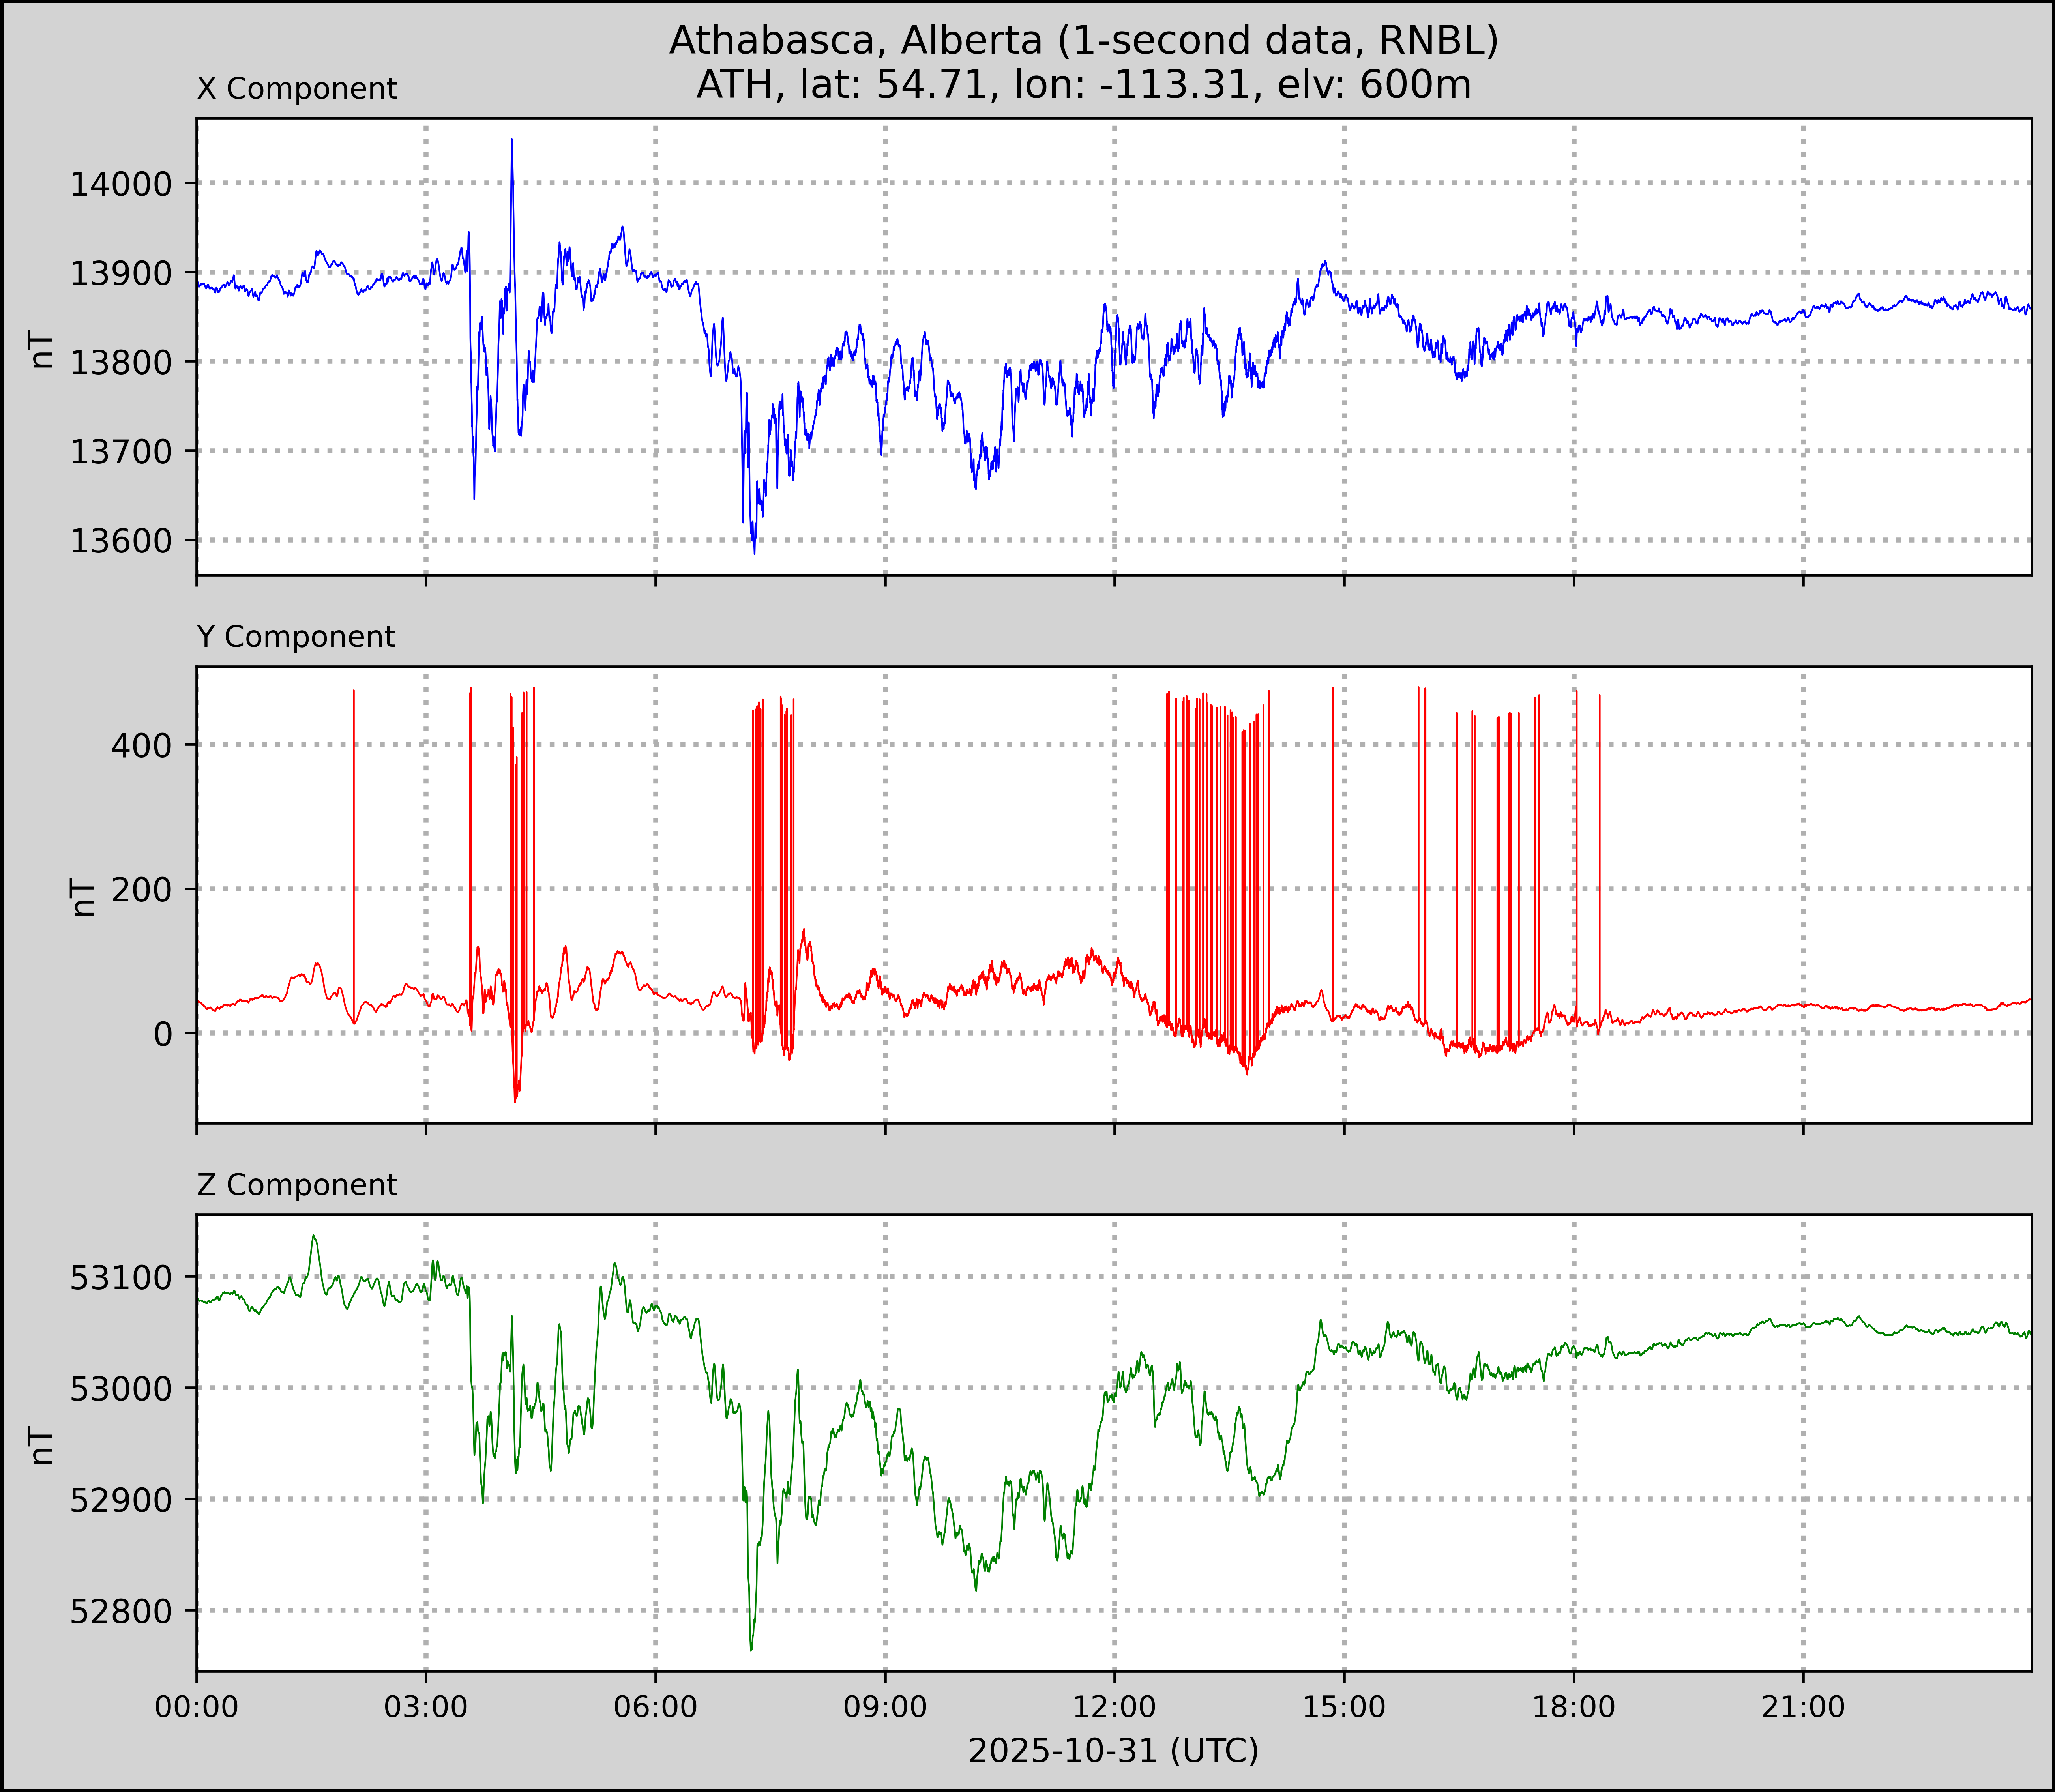Click the 12:00 time axis label
The image size is (2055, 1792).
(x=1114, y=1707)
